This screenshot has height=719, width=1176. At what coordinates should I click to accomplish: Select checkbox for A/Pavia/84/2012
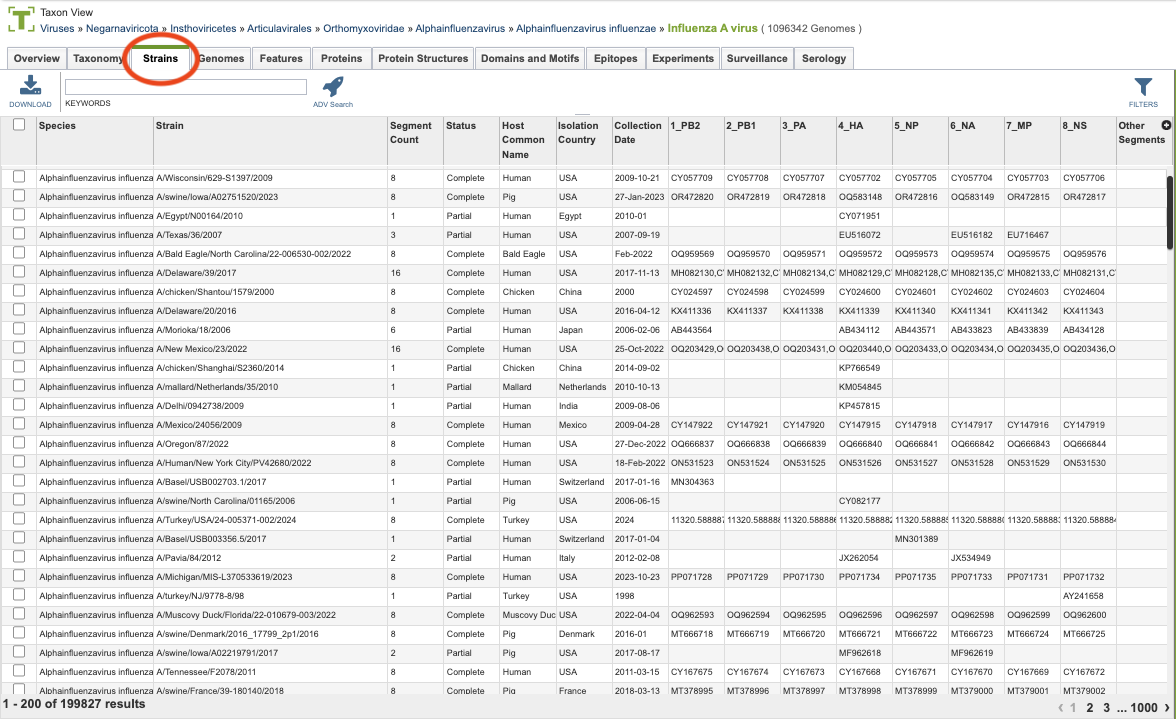(20, 557)
